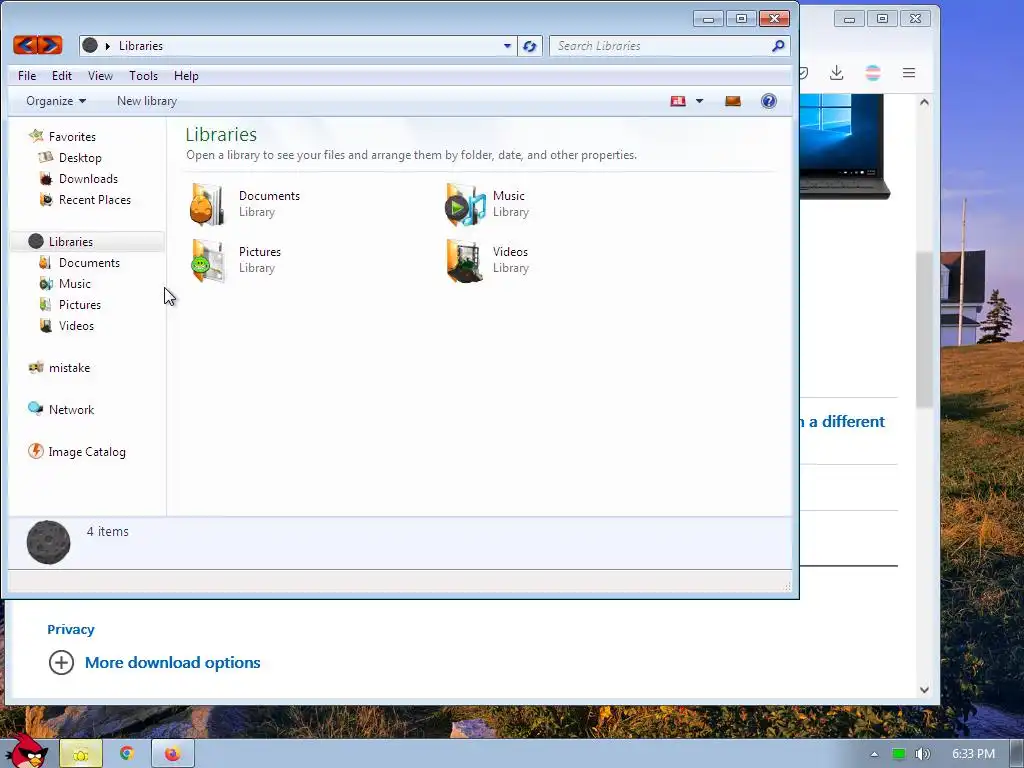The image size is (1024, 768).
Task: Open the mistake user folder
Action: [x=69, y=368]
